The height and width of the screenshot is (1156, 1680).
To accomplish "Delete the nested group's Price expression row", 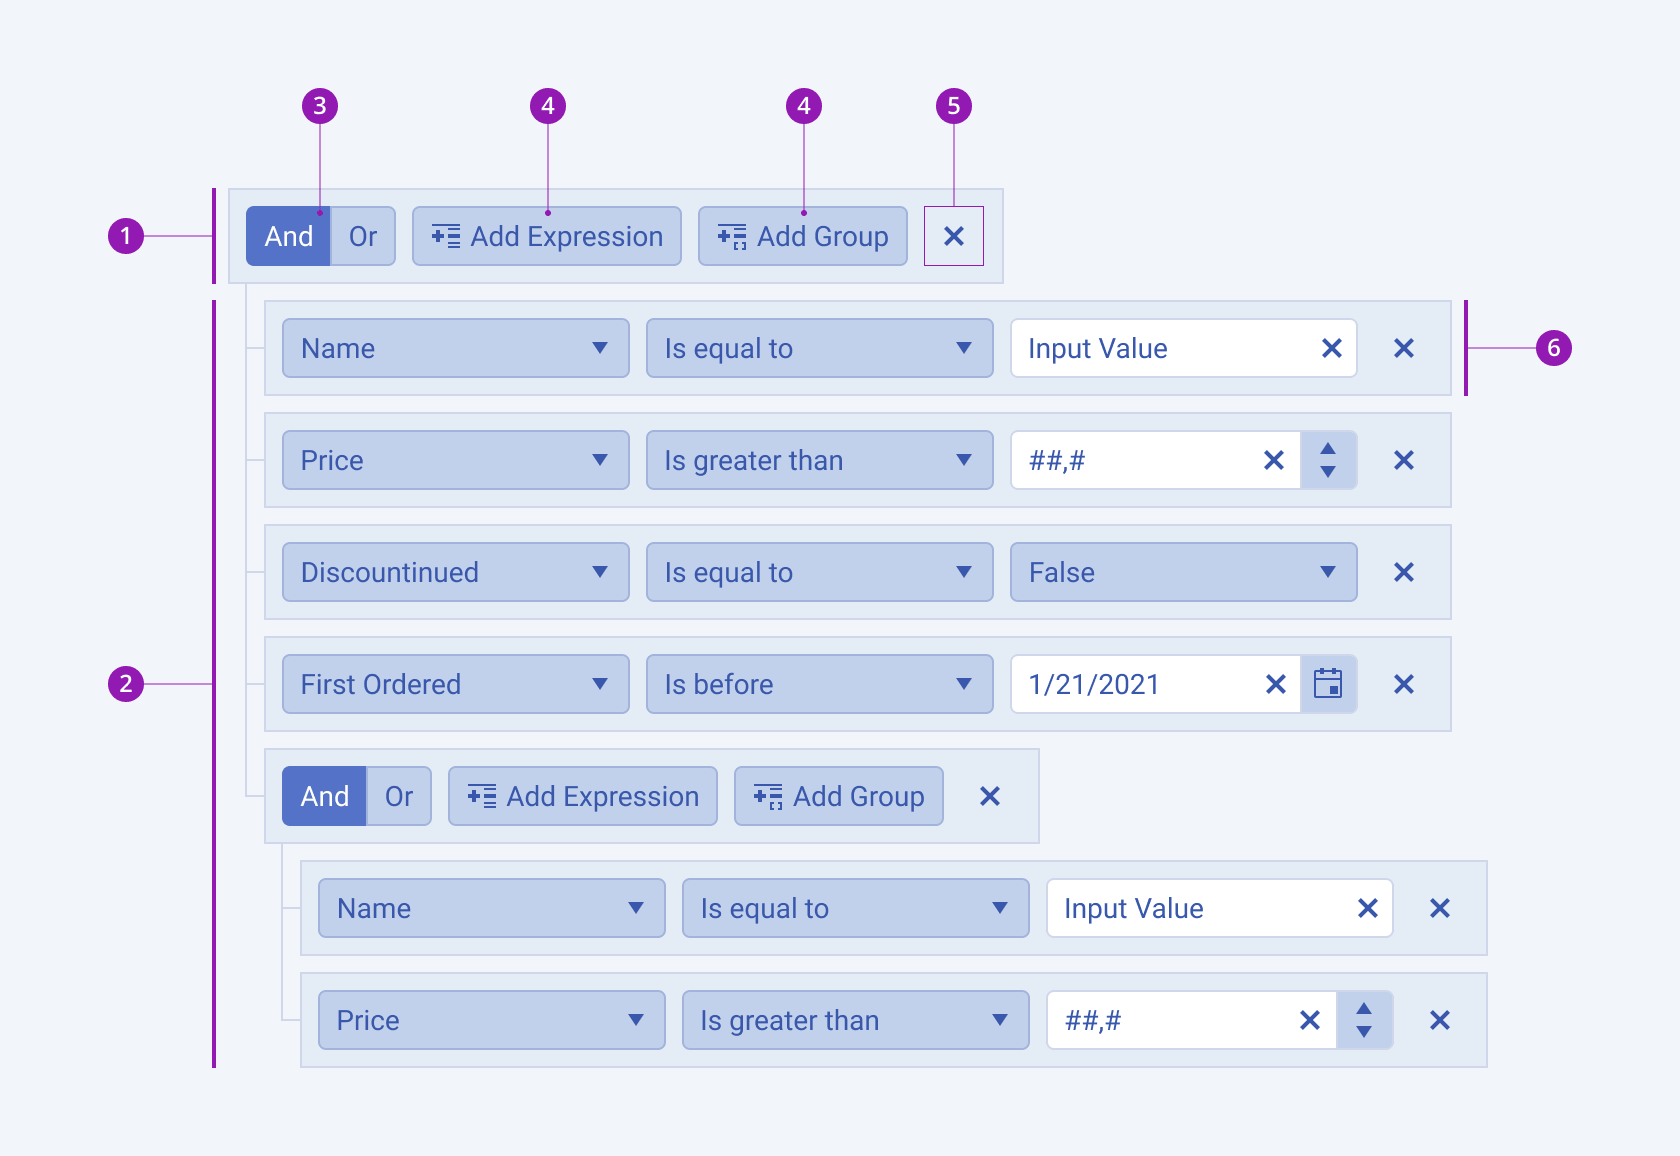I will coord(1440,1020).
